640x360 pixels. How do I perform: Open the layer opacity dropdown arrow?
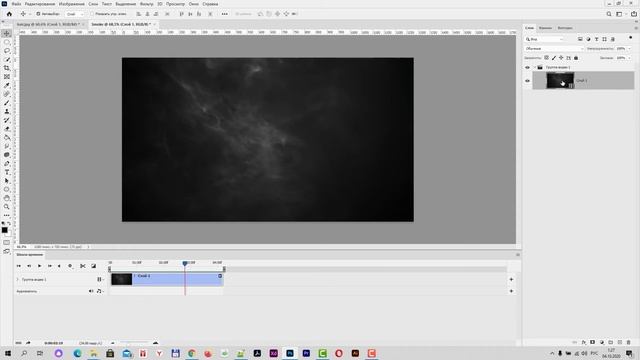[629, 49]
